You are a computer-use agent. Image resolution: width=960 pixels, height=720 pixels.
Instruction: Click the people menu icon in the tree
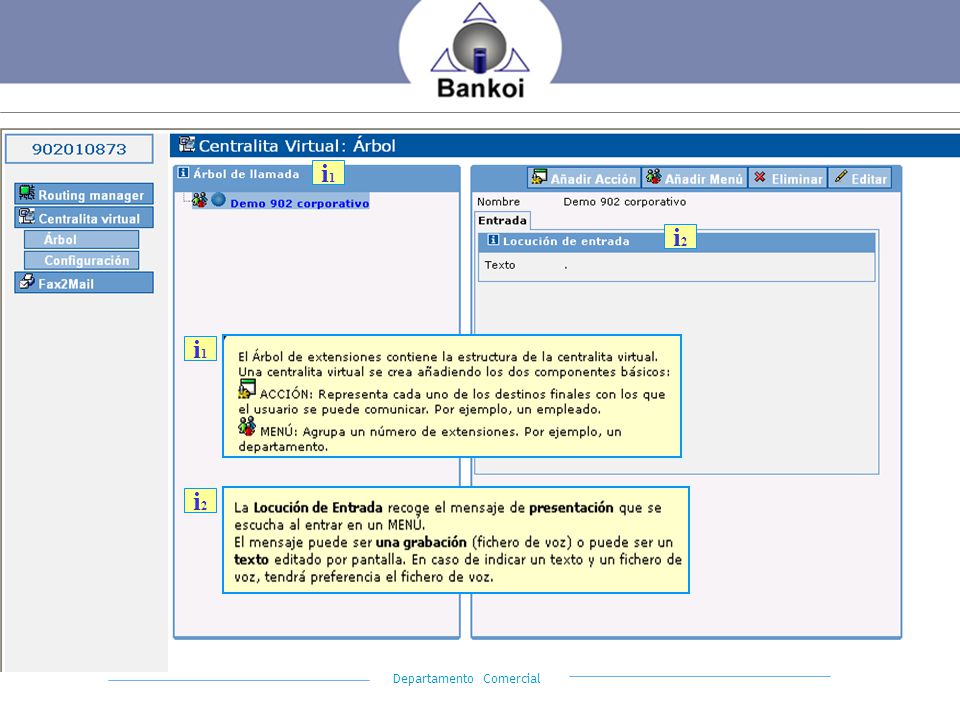(200, 200)
